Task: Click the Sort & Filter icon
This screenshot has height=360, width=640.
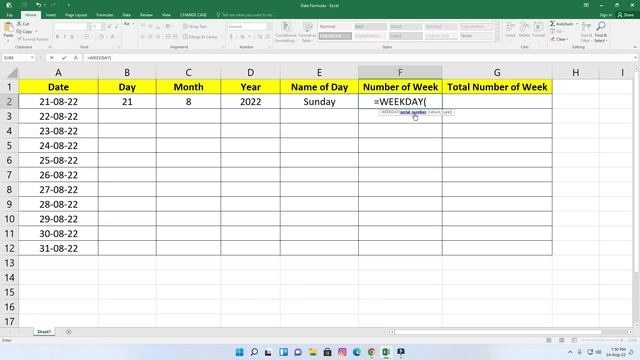Action: [586, 27]
